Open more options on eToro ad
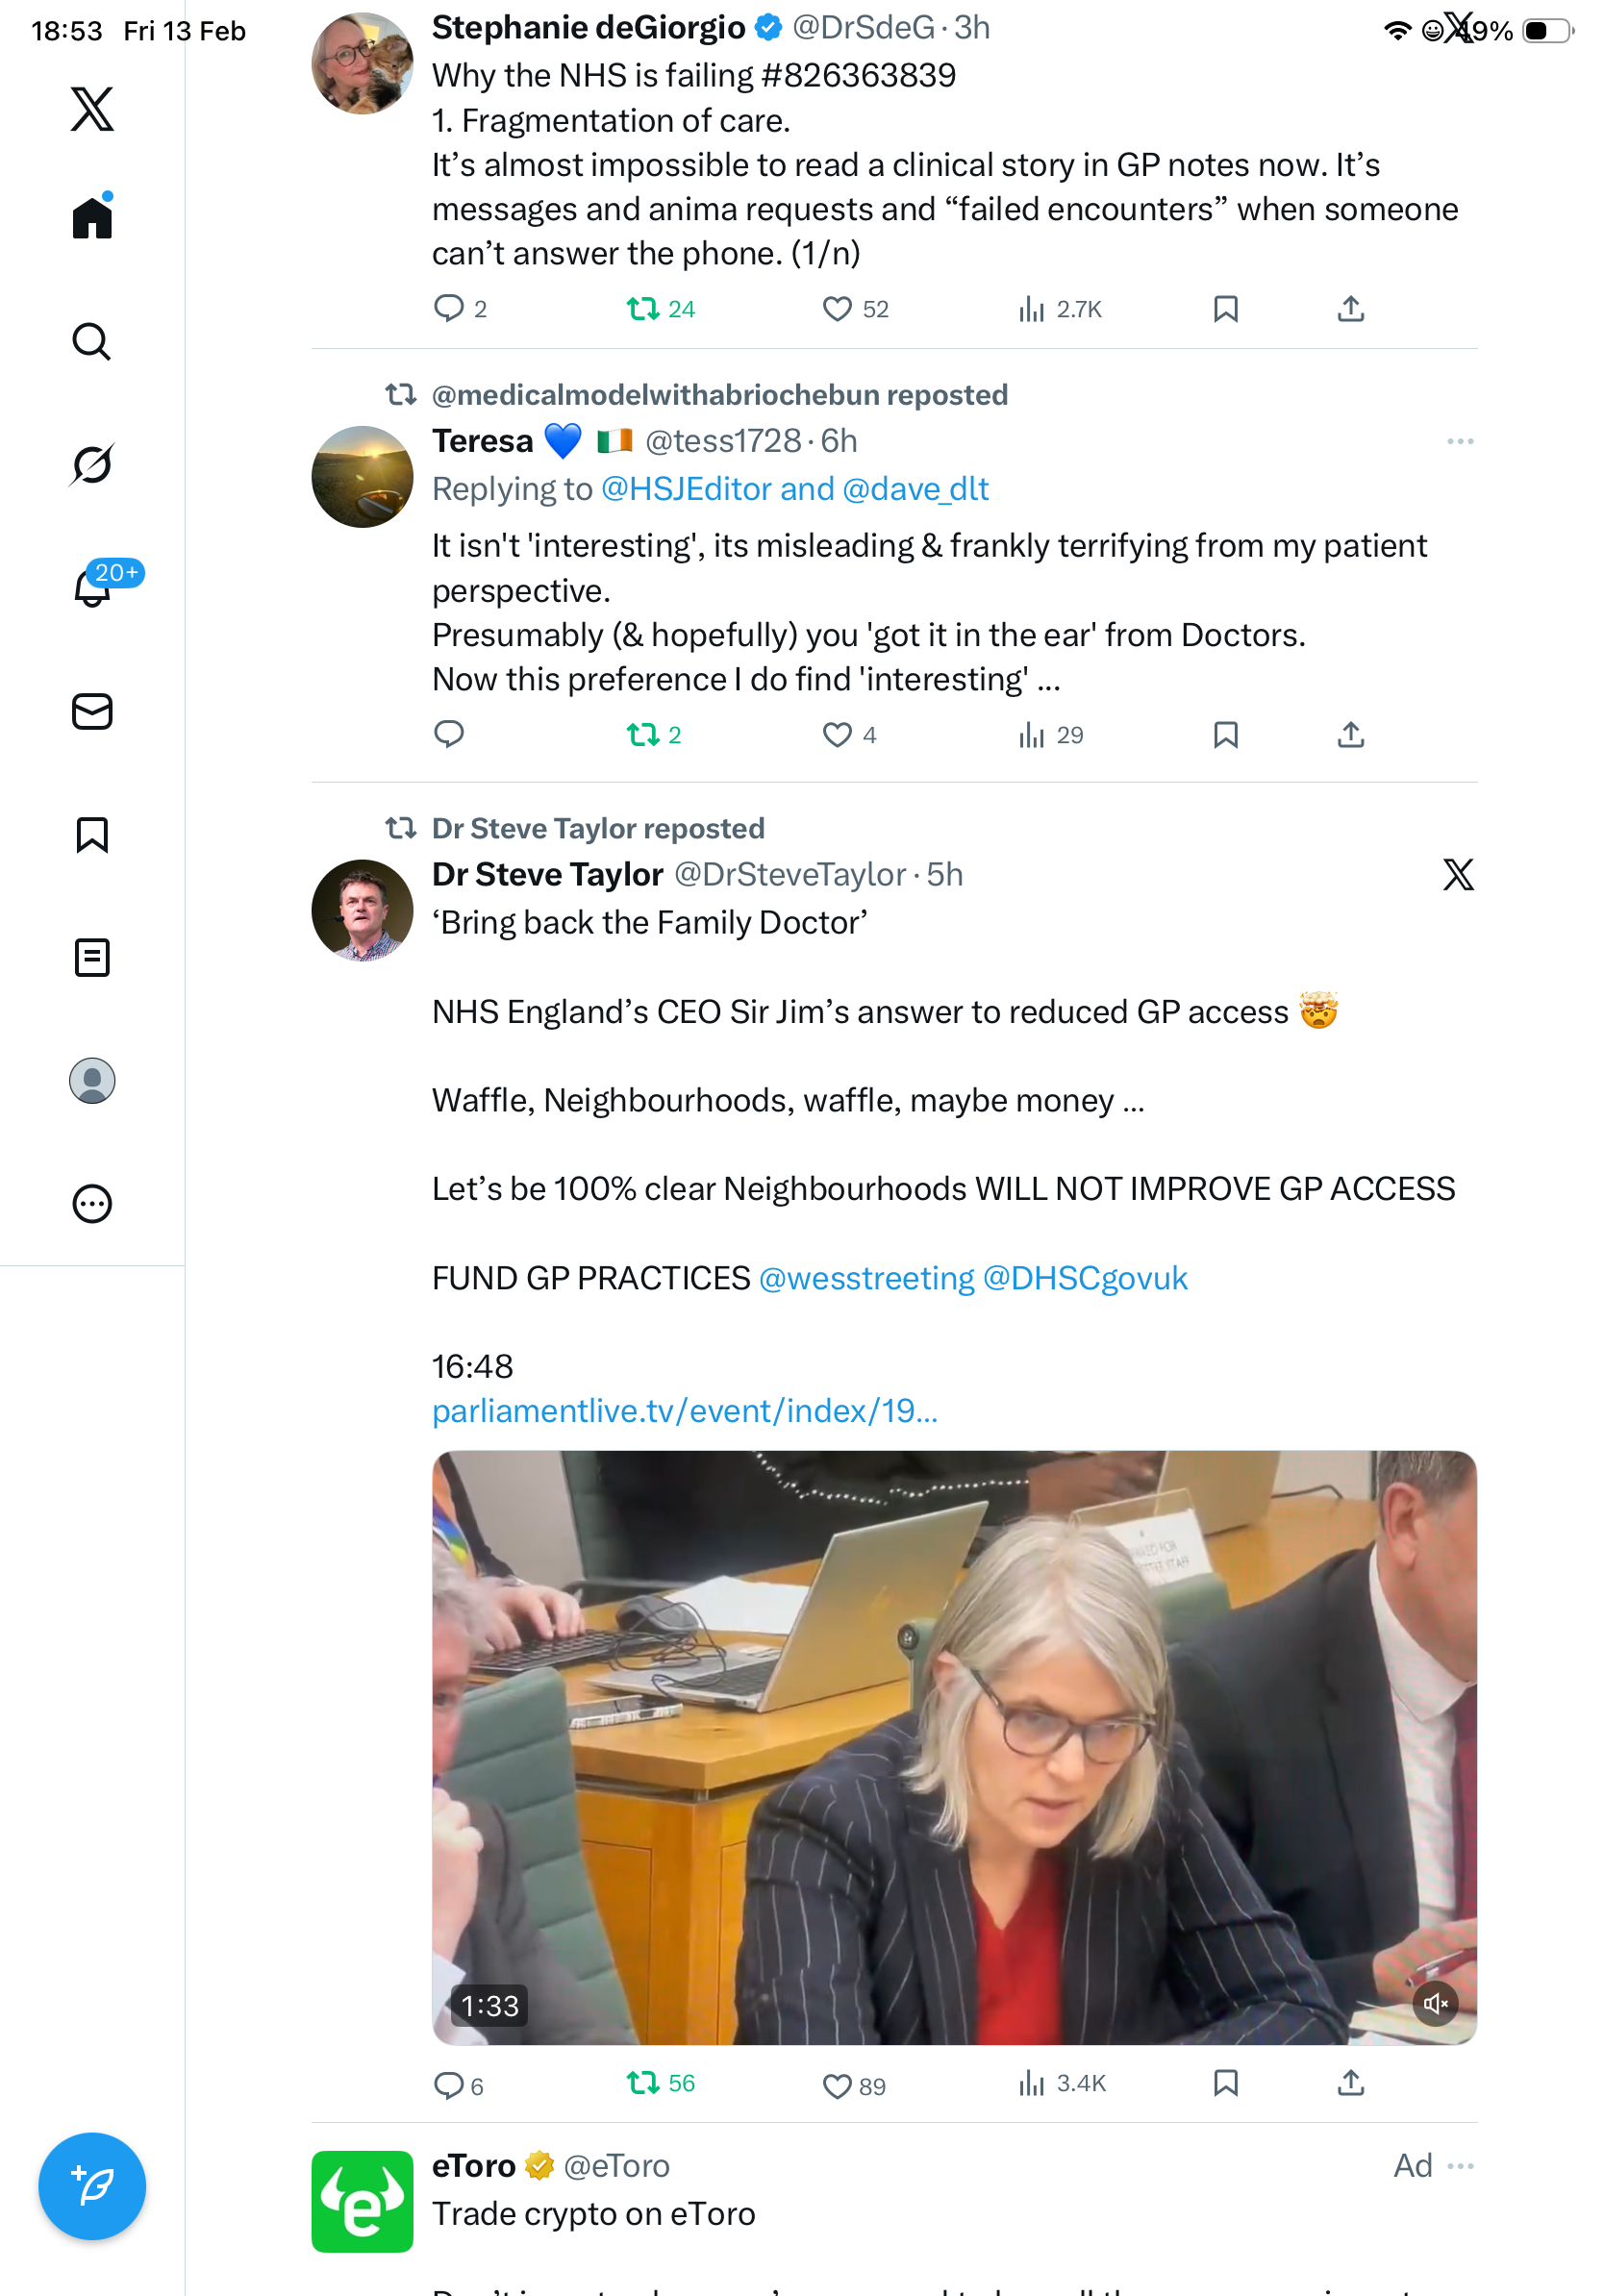This screenshot has width=1604, height=2296. pos(1459,2165)
